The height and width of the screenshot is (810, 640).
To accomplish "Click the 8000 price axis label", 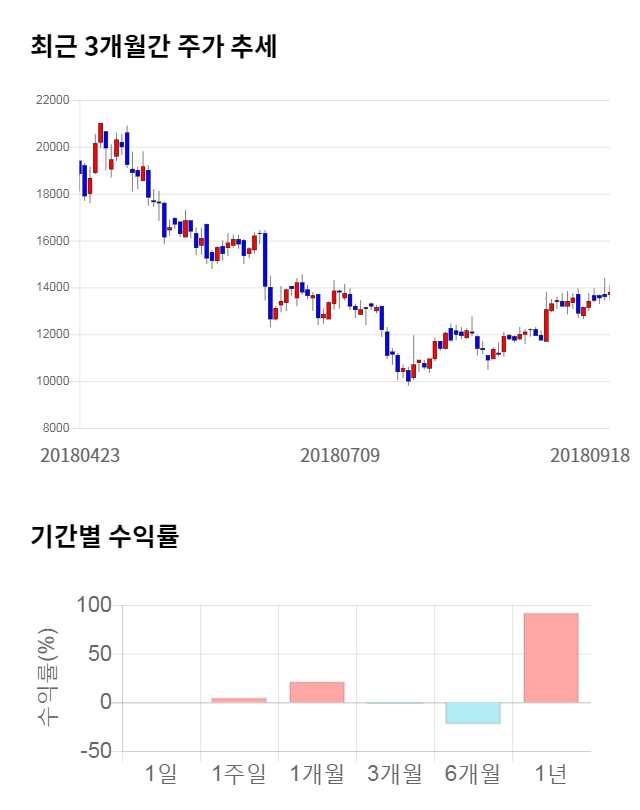I will (x=54, y=428).
